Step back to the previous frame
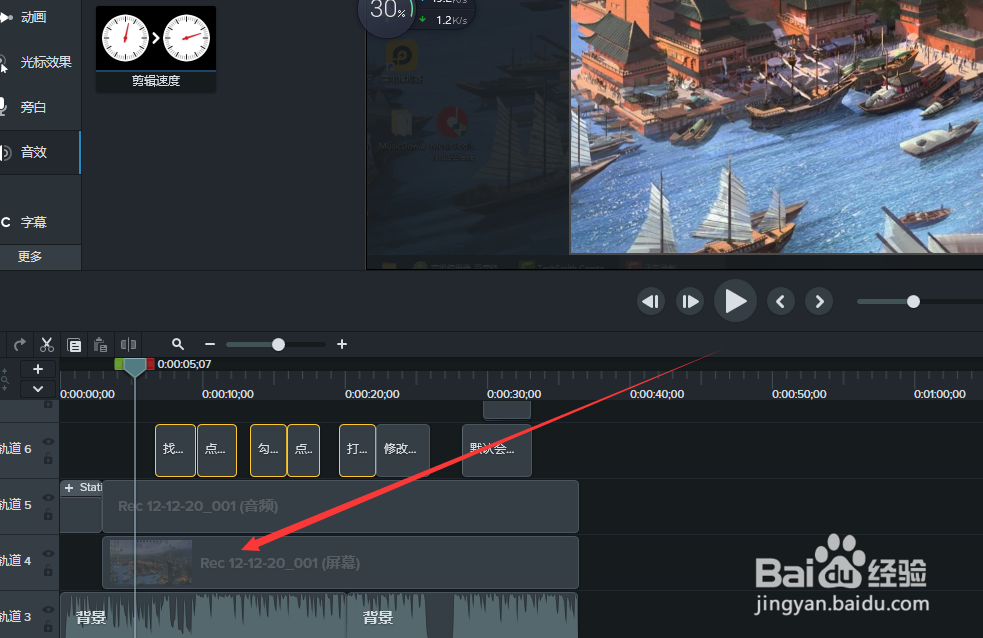The image size is (983, 638). coord(651,301)
